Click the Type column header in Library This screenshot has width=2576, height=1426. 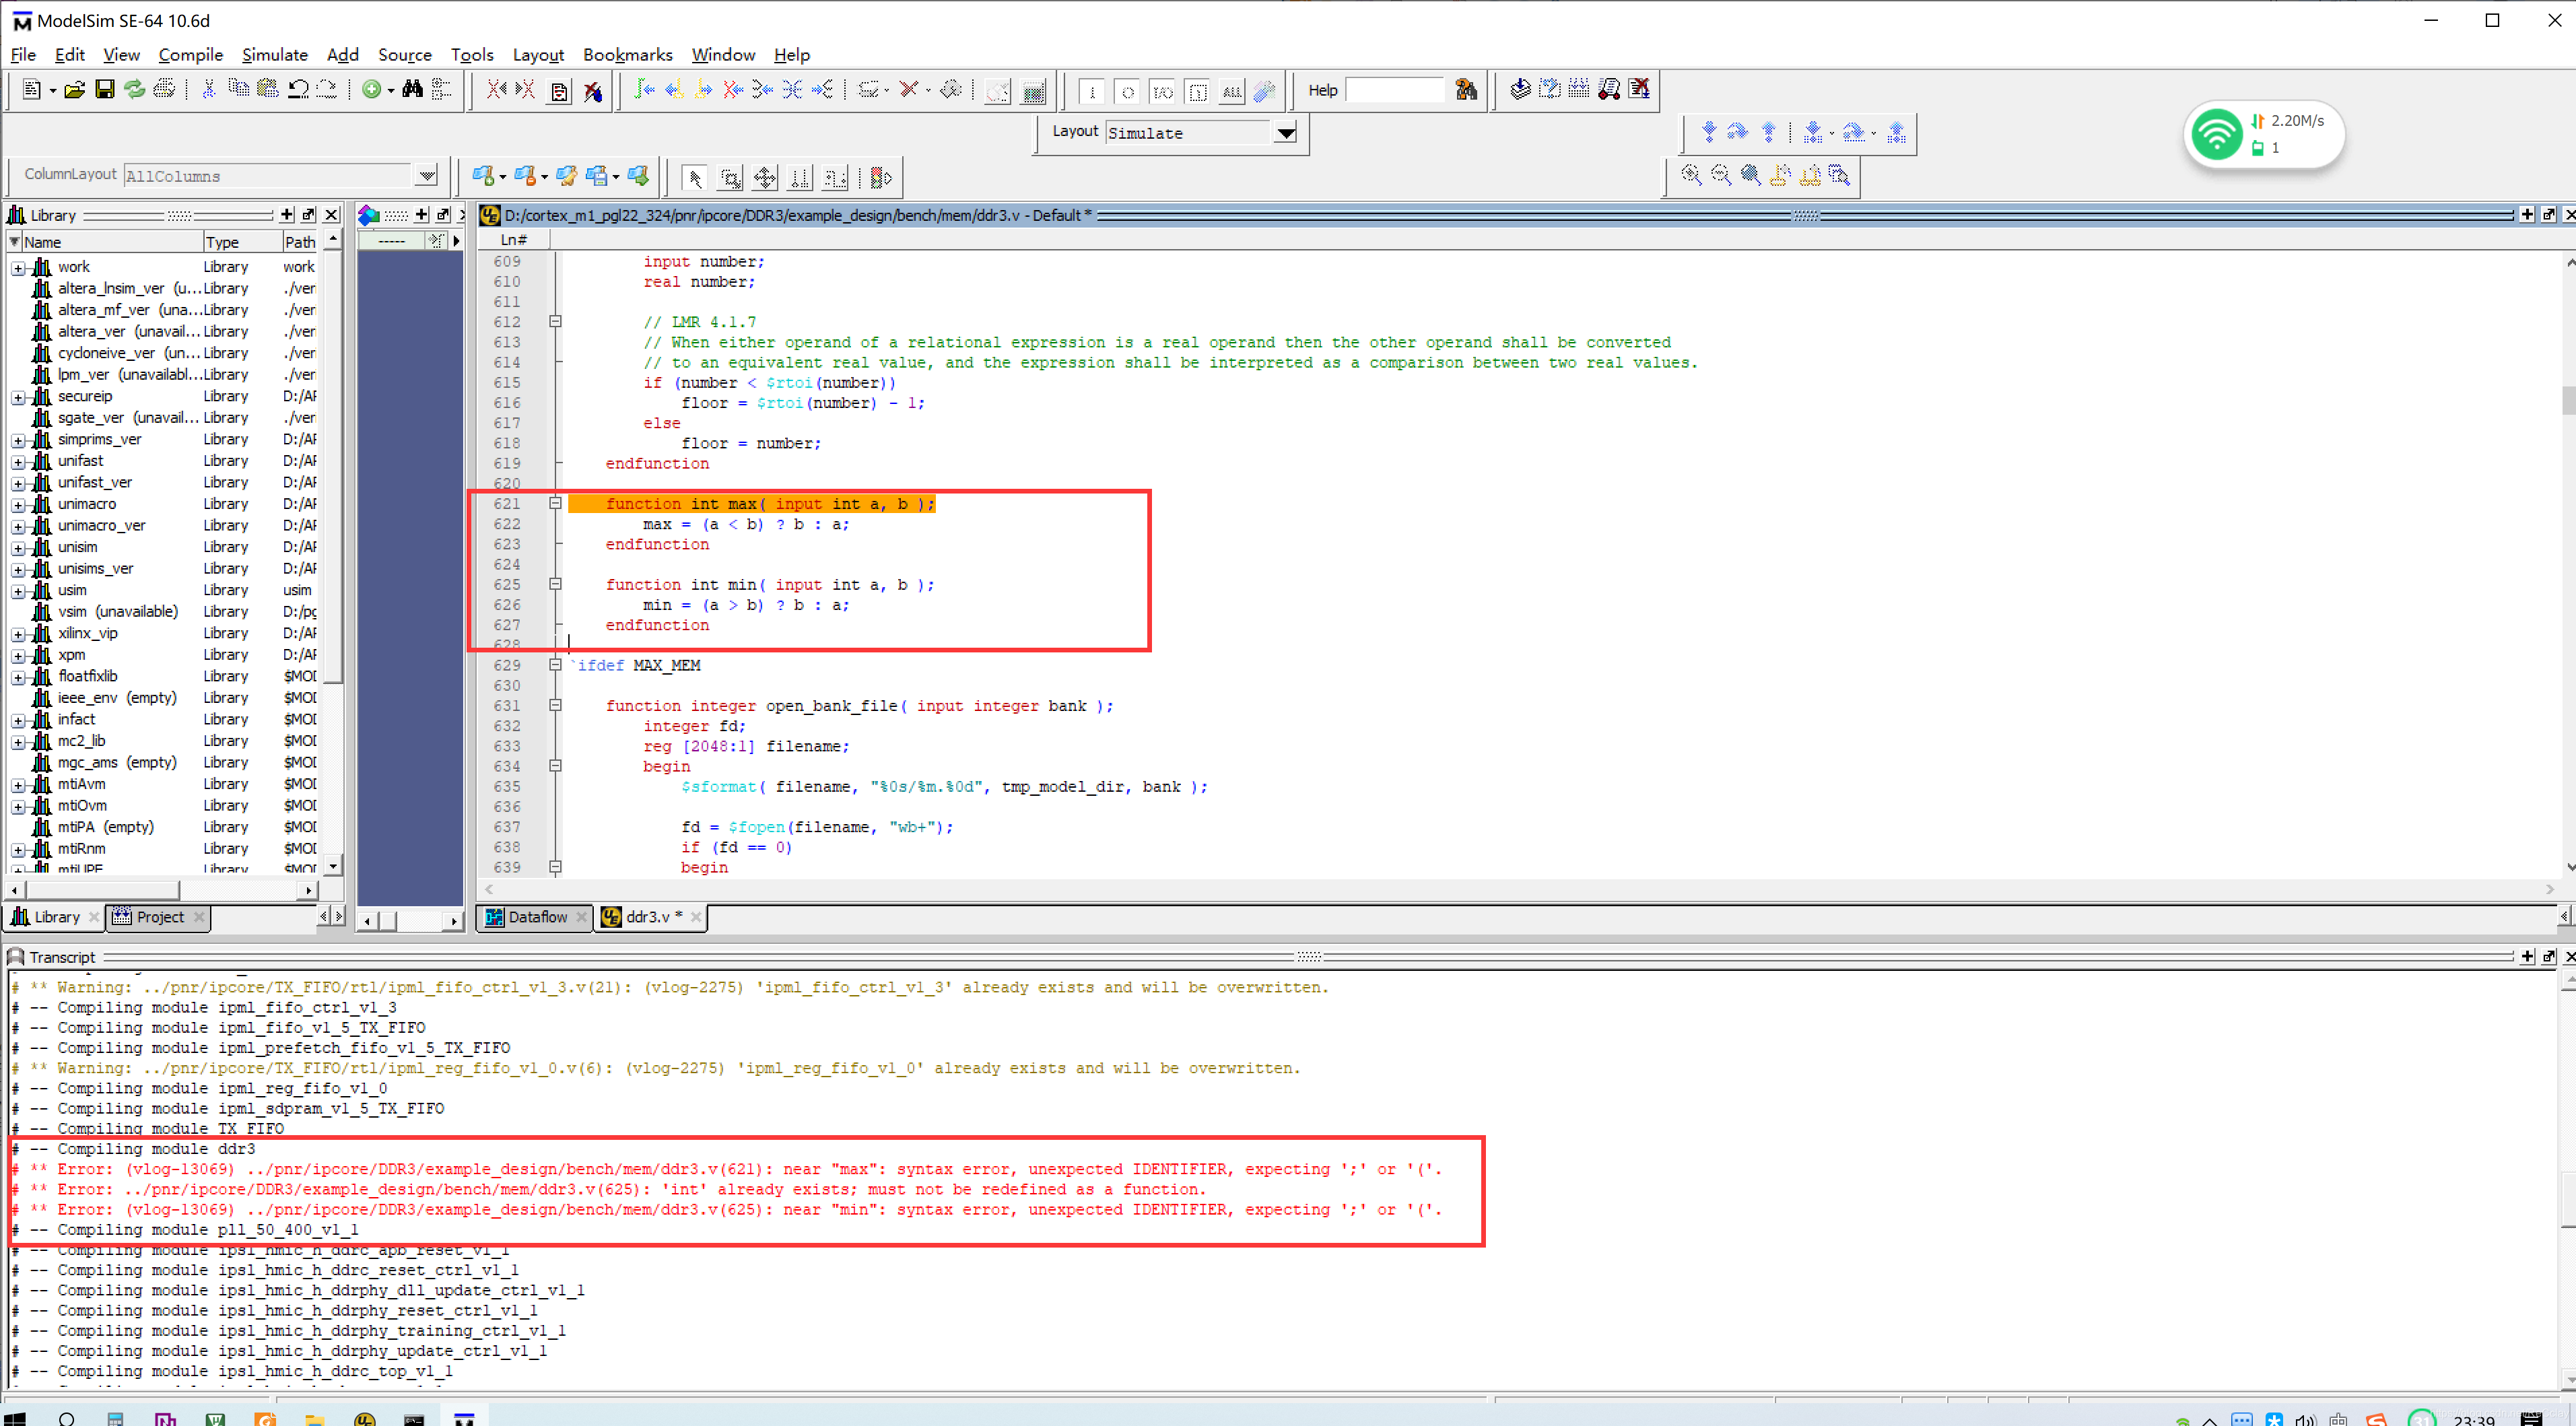tap(222, 242)
